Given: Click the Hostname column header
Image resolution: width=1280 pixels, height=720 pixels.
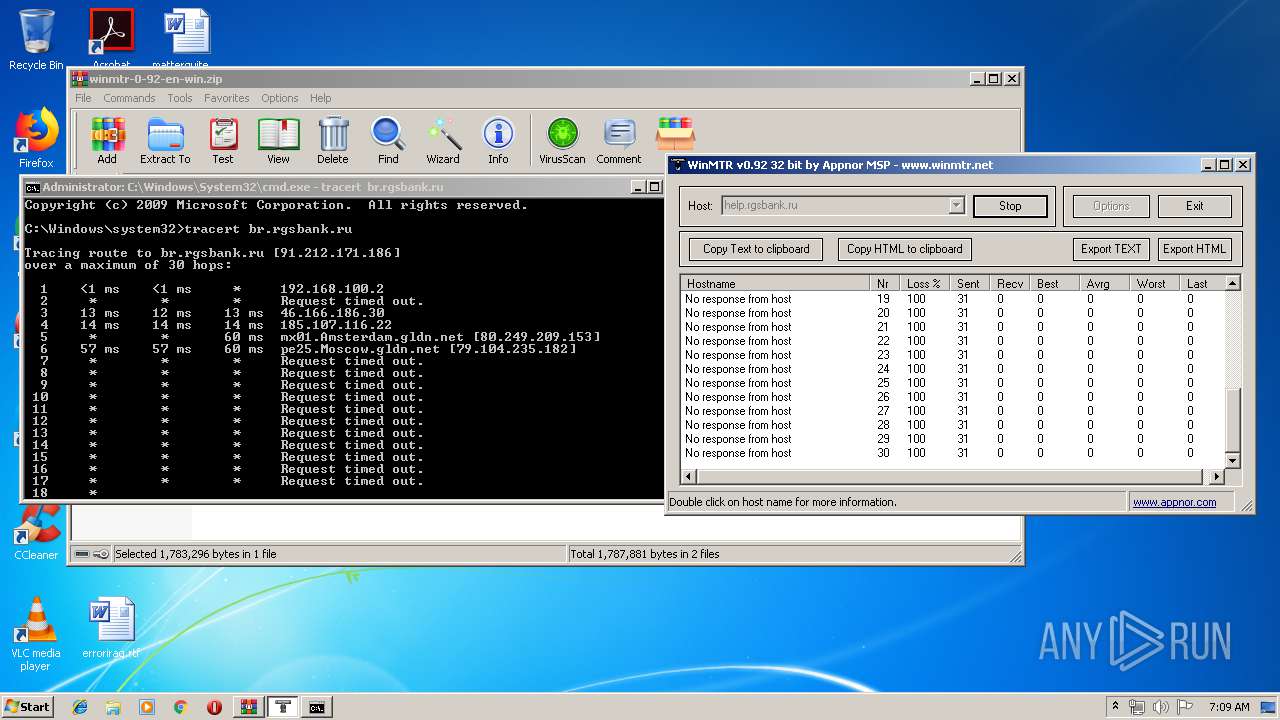Looking at the screenshot, I should [775, 284].
